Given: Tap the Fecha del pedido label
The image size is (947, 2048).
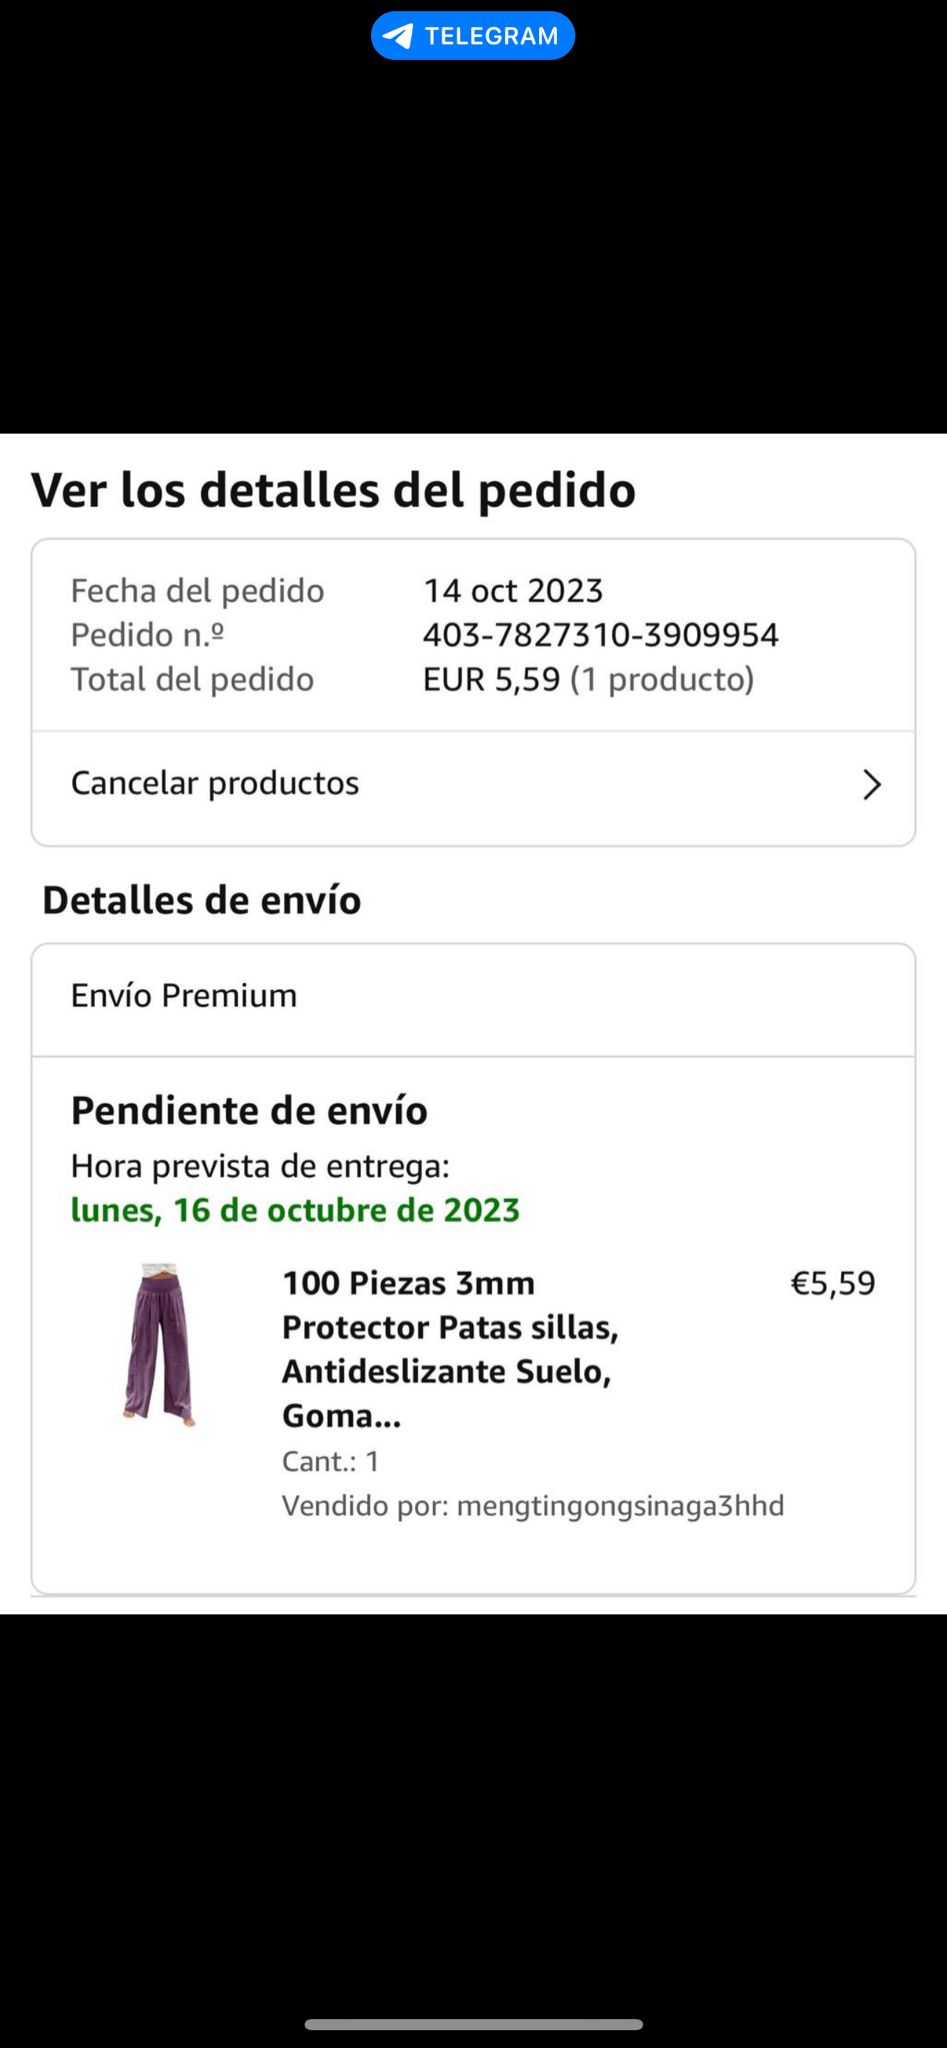Looking at the screenshot, I should (197, 591).
